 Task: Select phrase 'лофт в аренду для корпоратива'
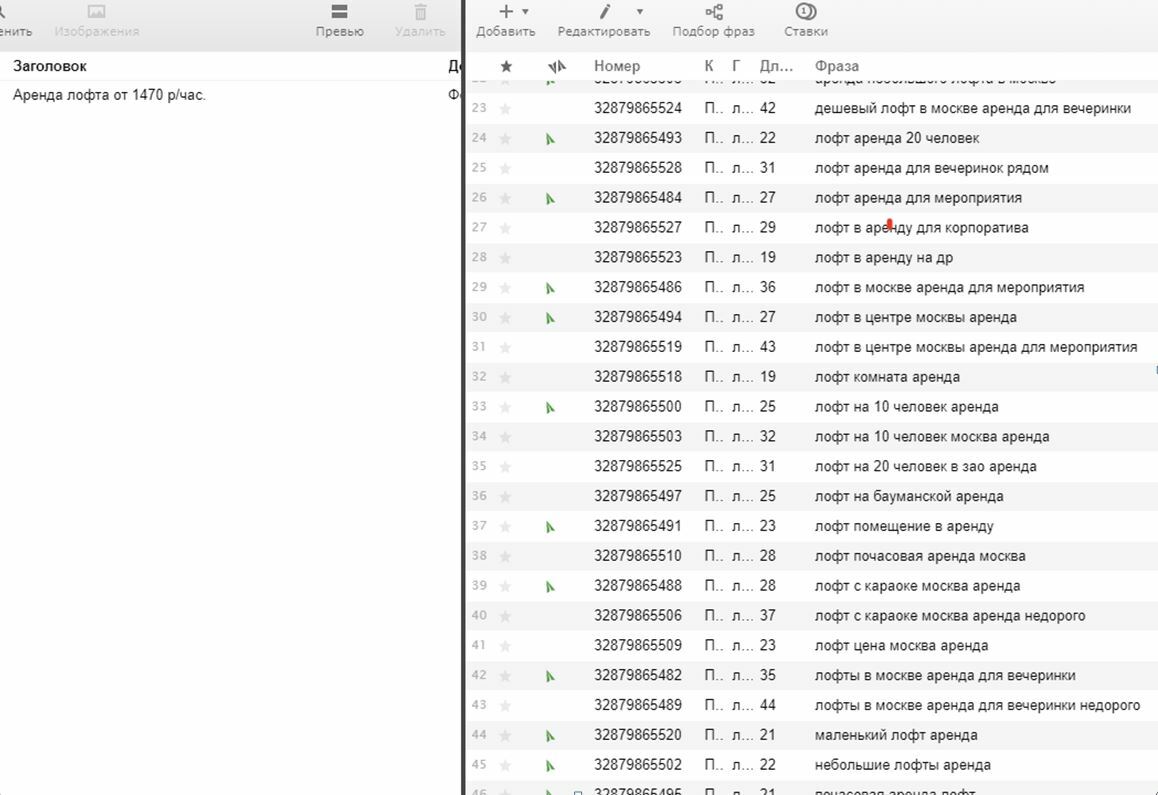[922, 228]
